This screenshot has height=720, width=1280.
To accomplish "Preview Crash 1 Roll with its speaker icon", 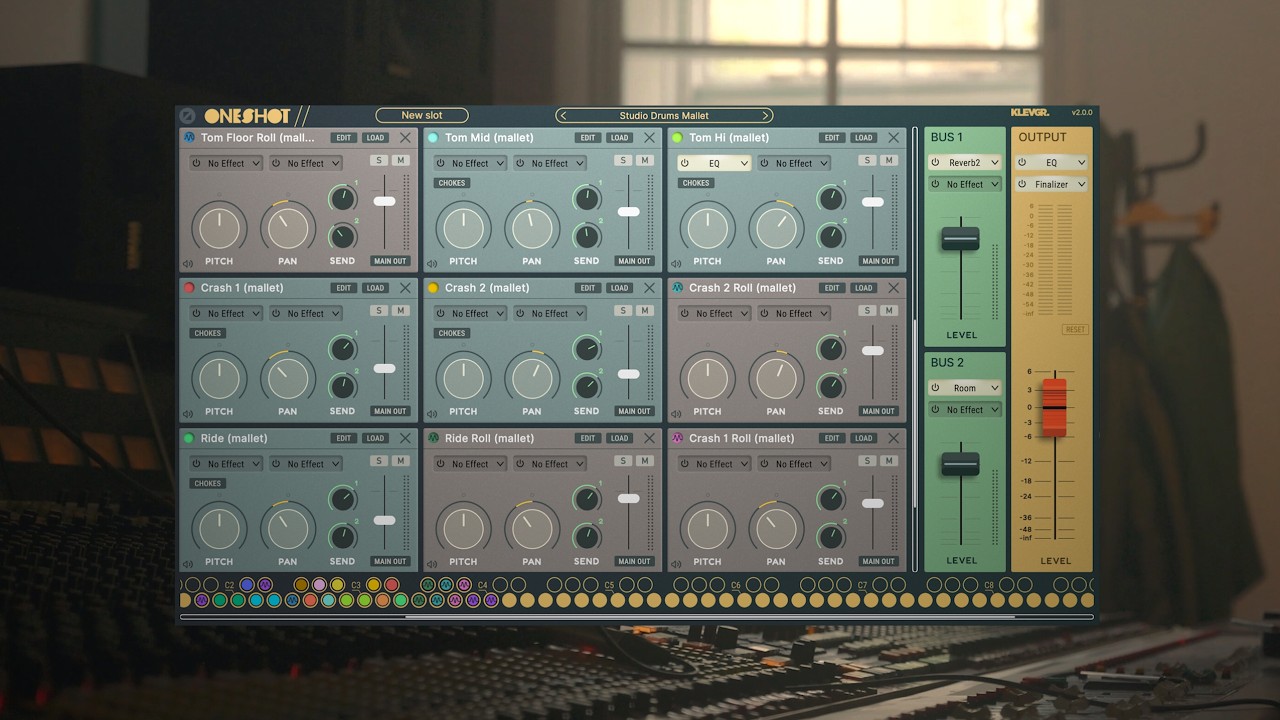I will (676, 565).
